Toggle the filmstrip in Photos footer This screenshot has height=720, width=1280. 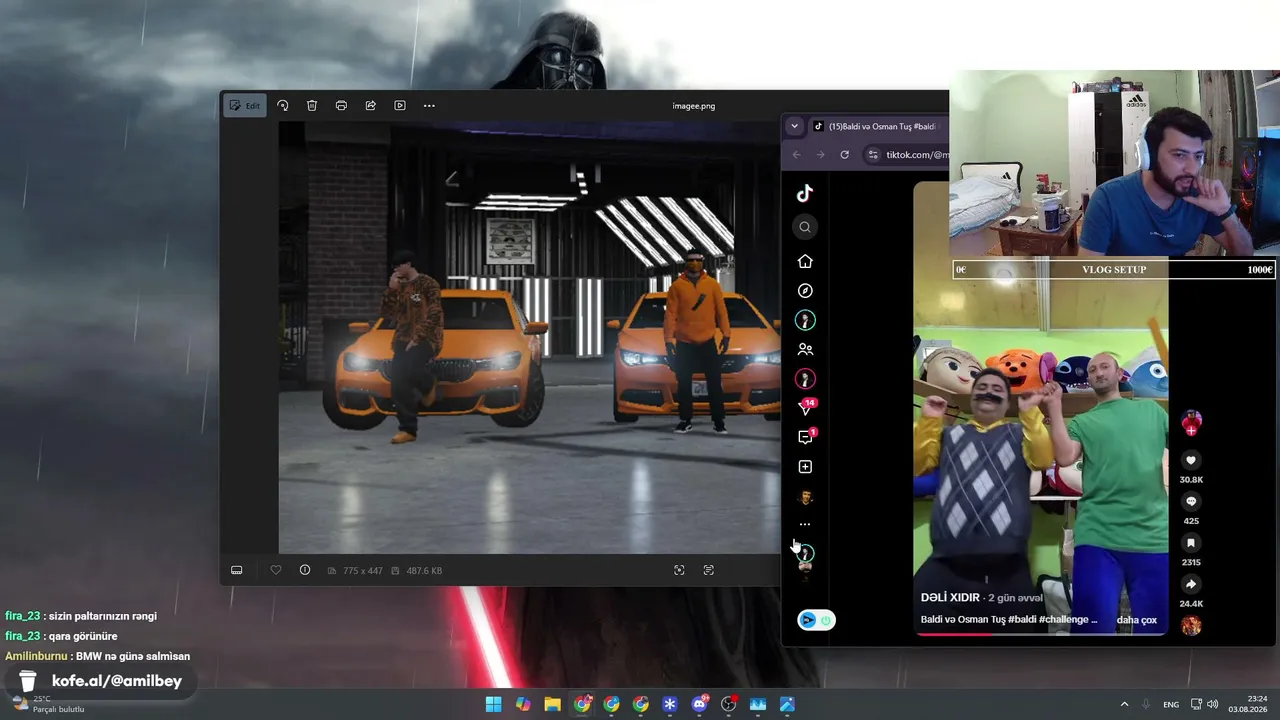pos(237,570)
